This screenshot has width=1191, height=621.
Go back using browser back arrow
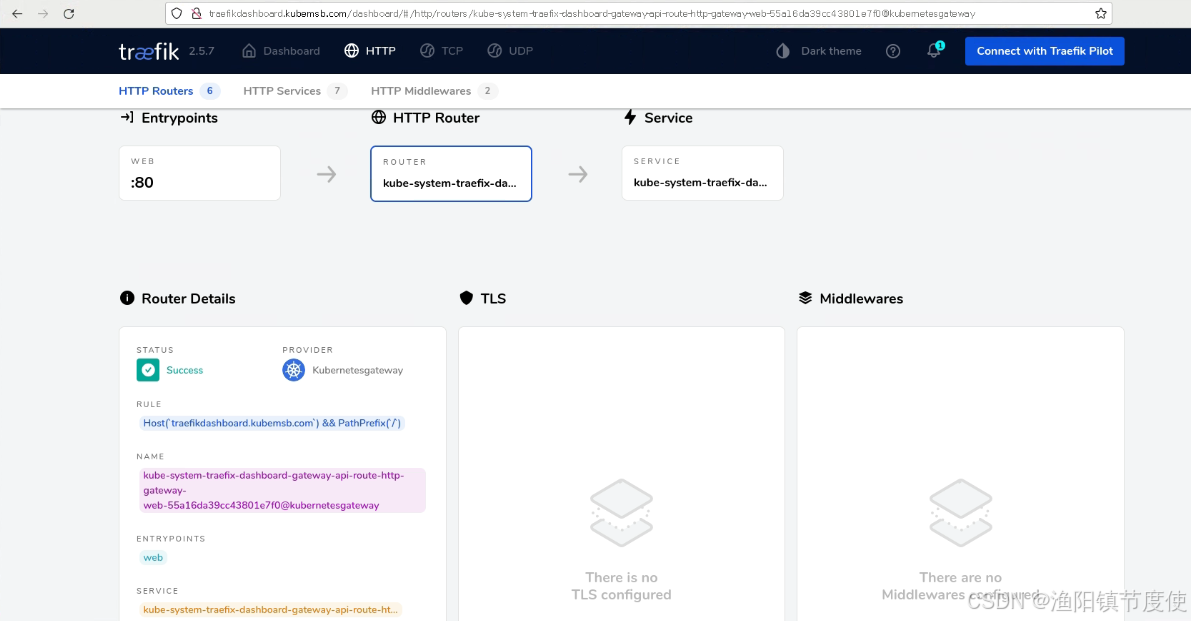[x=17, y=14]
